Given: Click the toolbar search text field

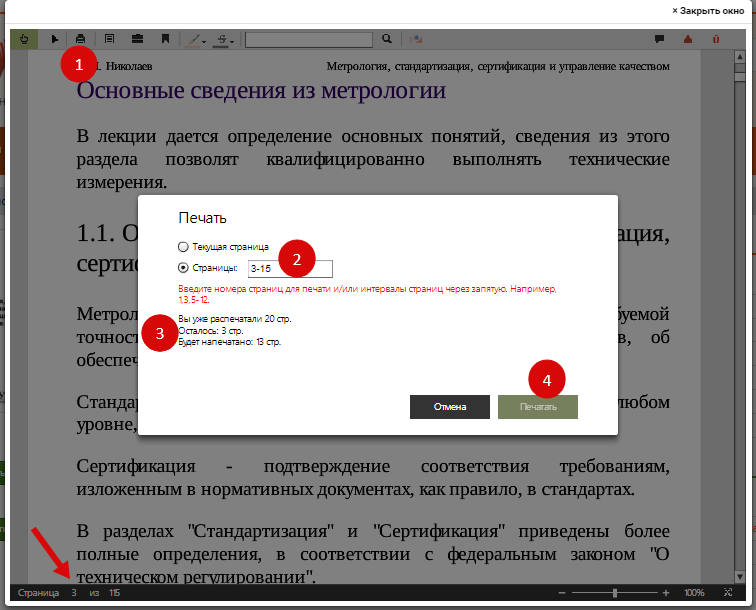Looking at the screenshot, I should 311,39.
